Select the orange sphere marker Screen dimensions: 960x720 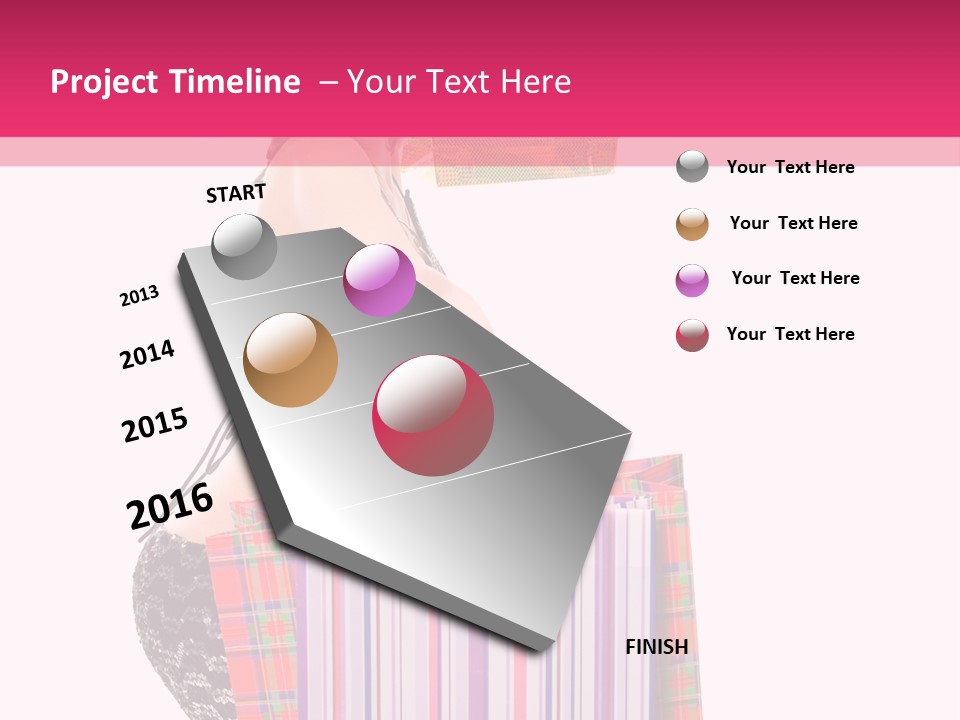(292, 358)
